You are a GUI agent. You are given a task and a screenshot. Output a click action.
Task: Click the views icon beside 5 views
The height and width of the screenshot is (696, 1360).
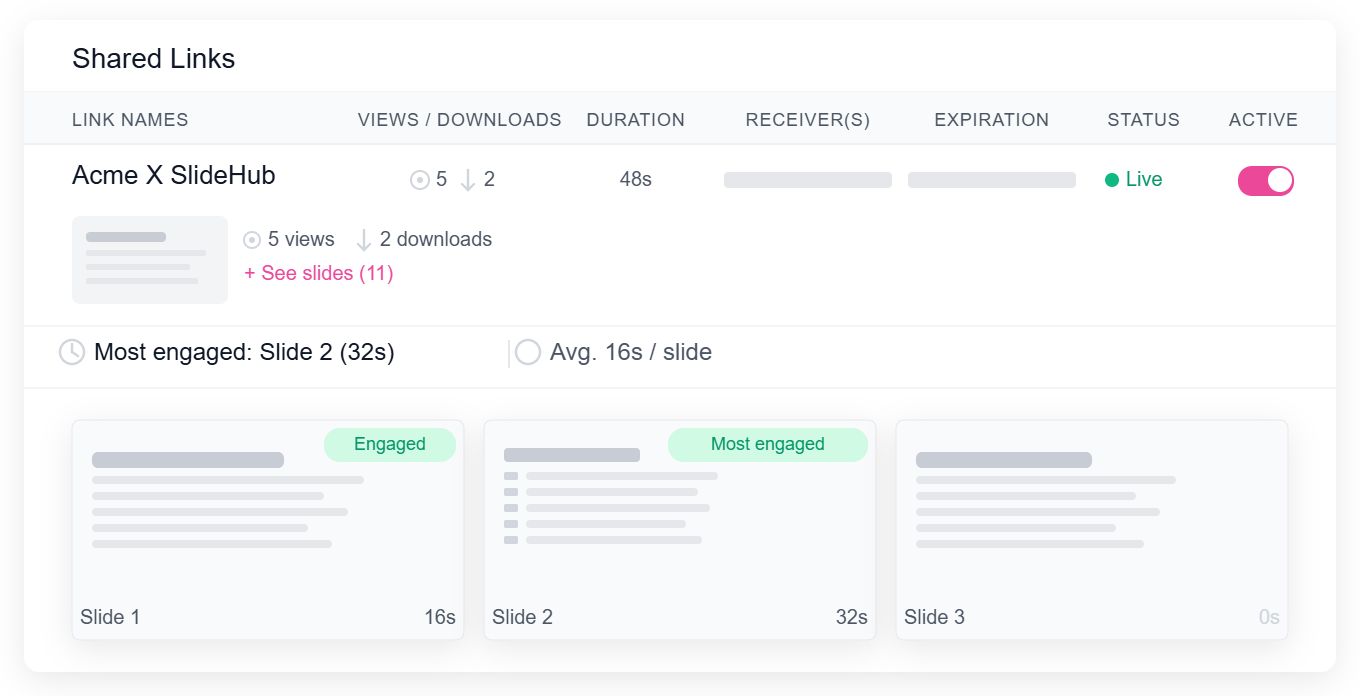(x=252, y=240)
